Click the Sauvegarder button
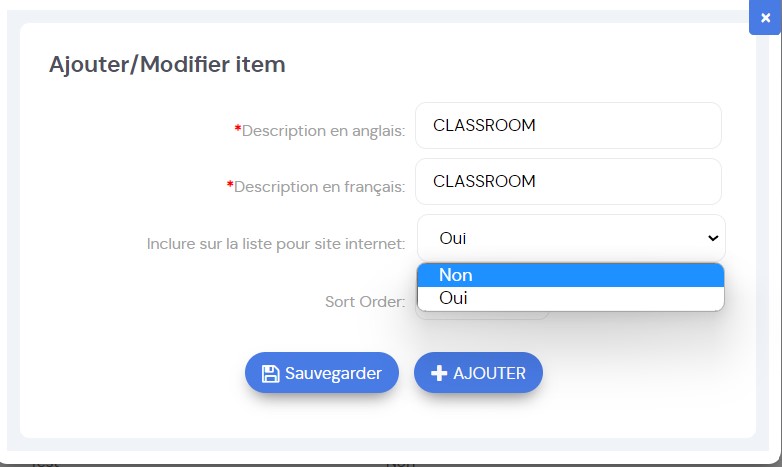The image size is (782, 467). tap(322, 373)
